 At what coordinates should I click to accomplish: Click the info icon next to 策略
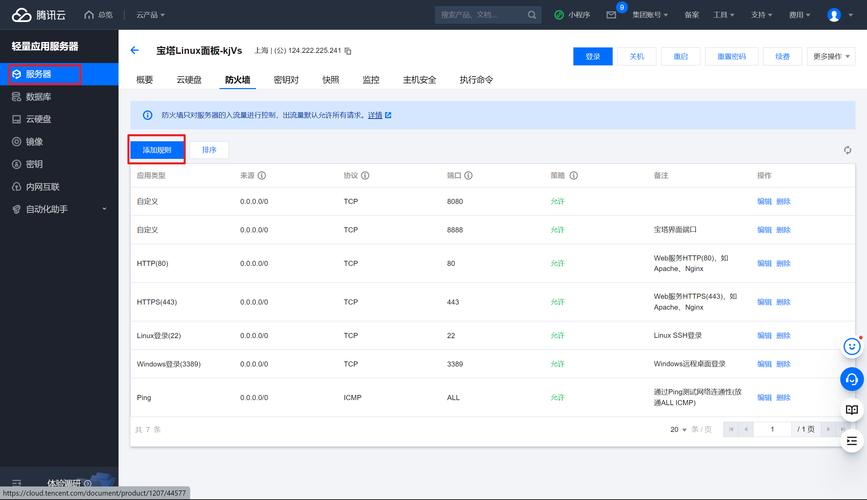(573, 175)
